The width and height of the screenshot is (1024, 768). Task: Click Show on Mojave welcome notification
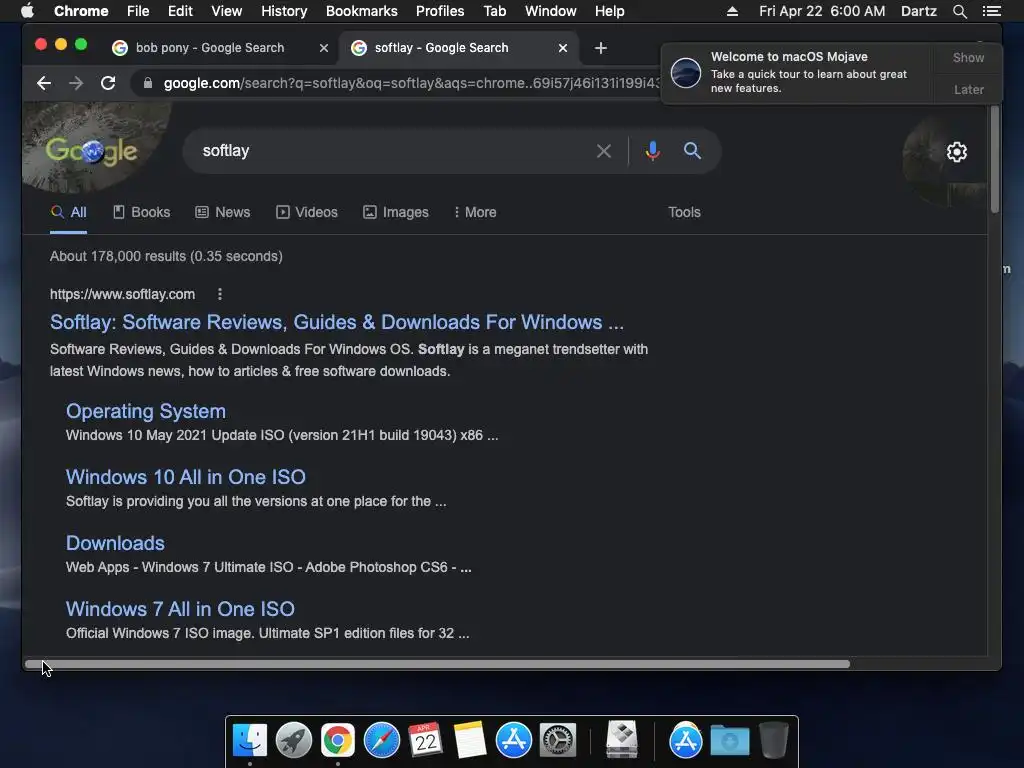point(968,57)
